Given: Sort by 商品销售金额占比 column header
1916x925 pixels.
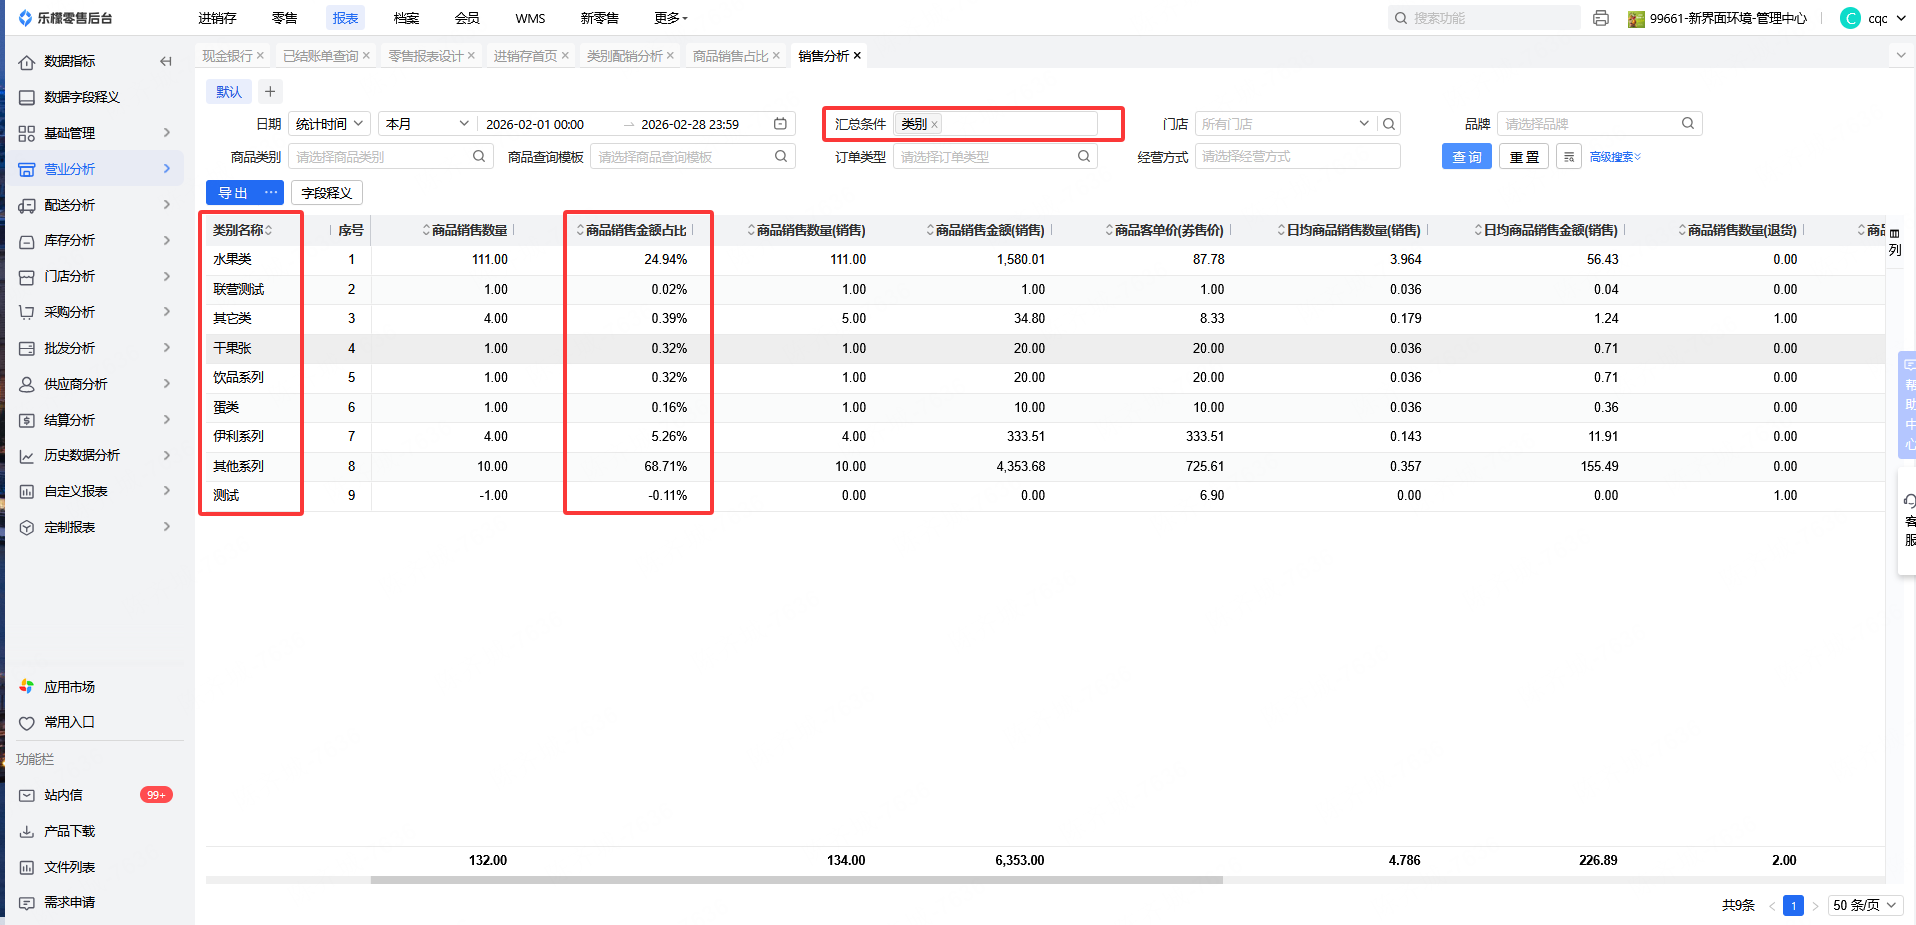Looking at the screenshot, I should [x=636, y=230].
